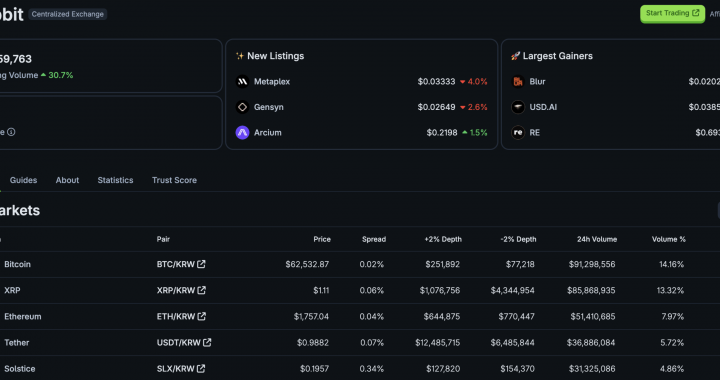Click Bitcoin 24h volume $91,298,556
Viewport: 720px width, 380px height.
(x=592, y=264)
